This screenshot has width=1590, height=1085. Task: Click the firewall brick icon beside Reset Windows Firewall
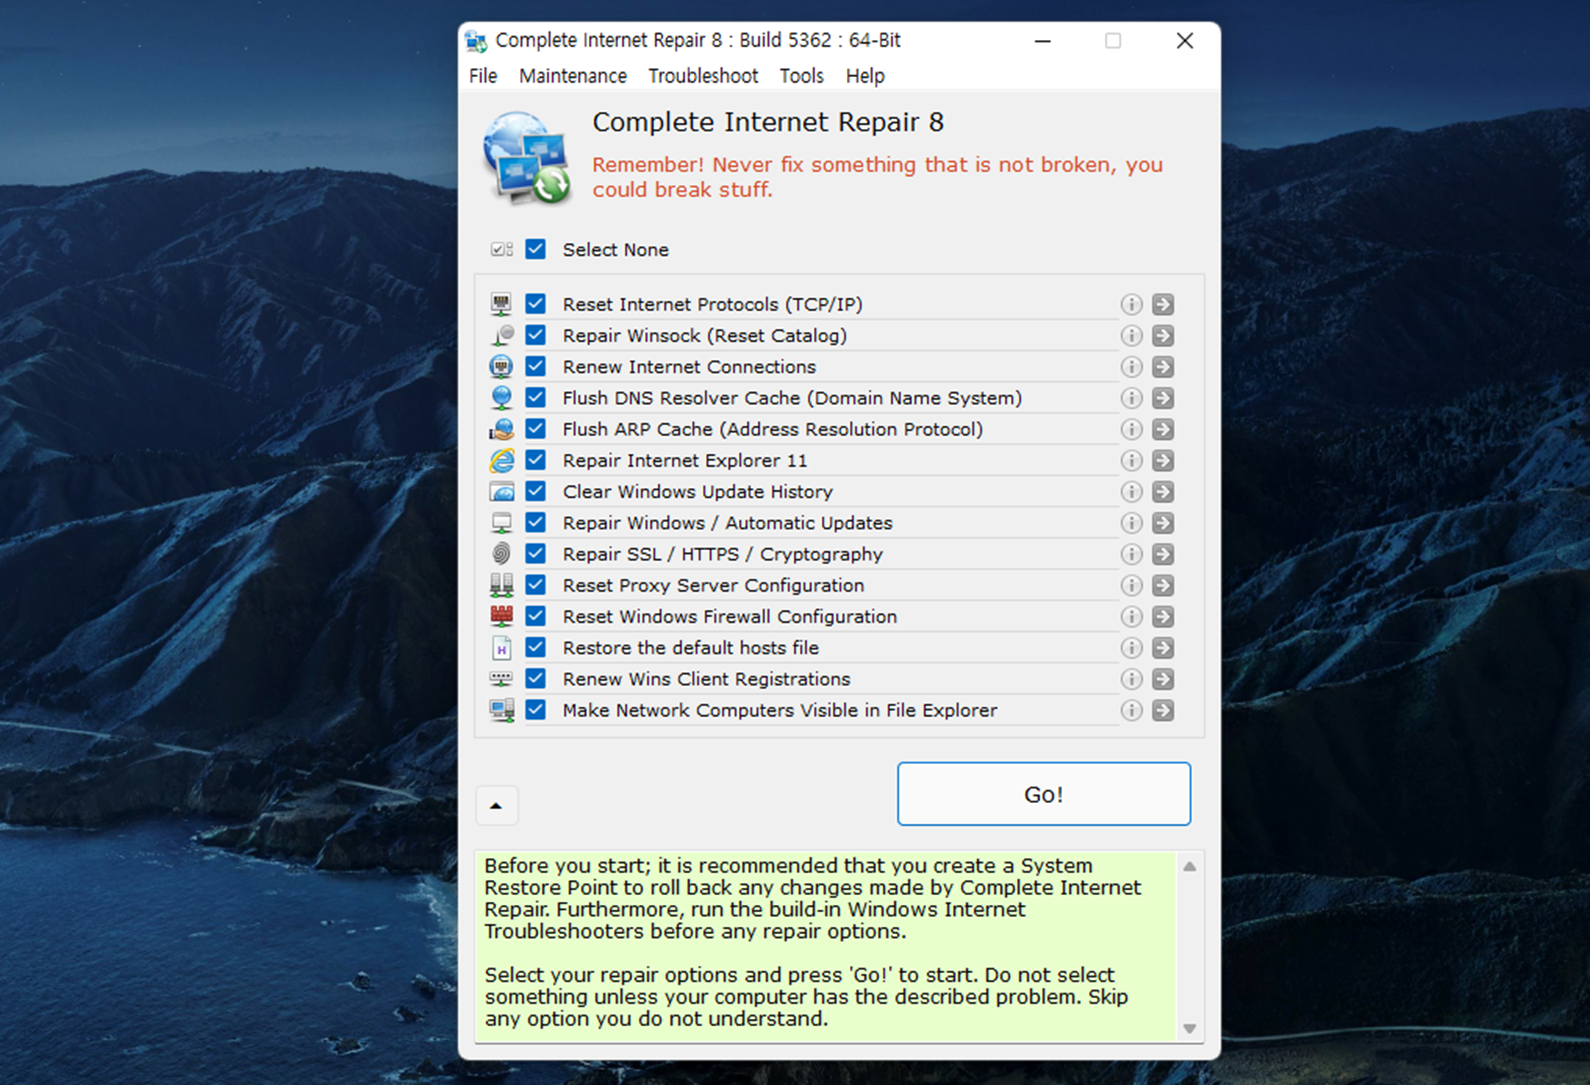click(x=502, y=616)
